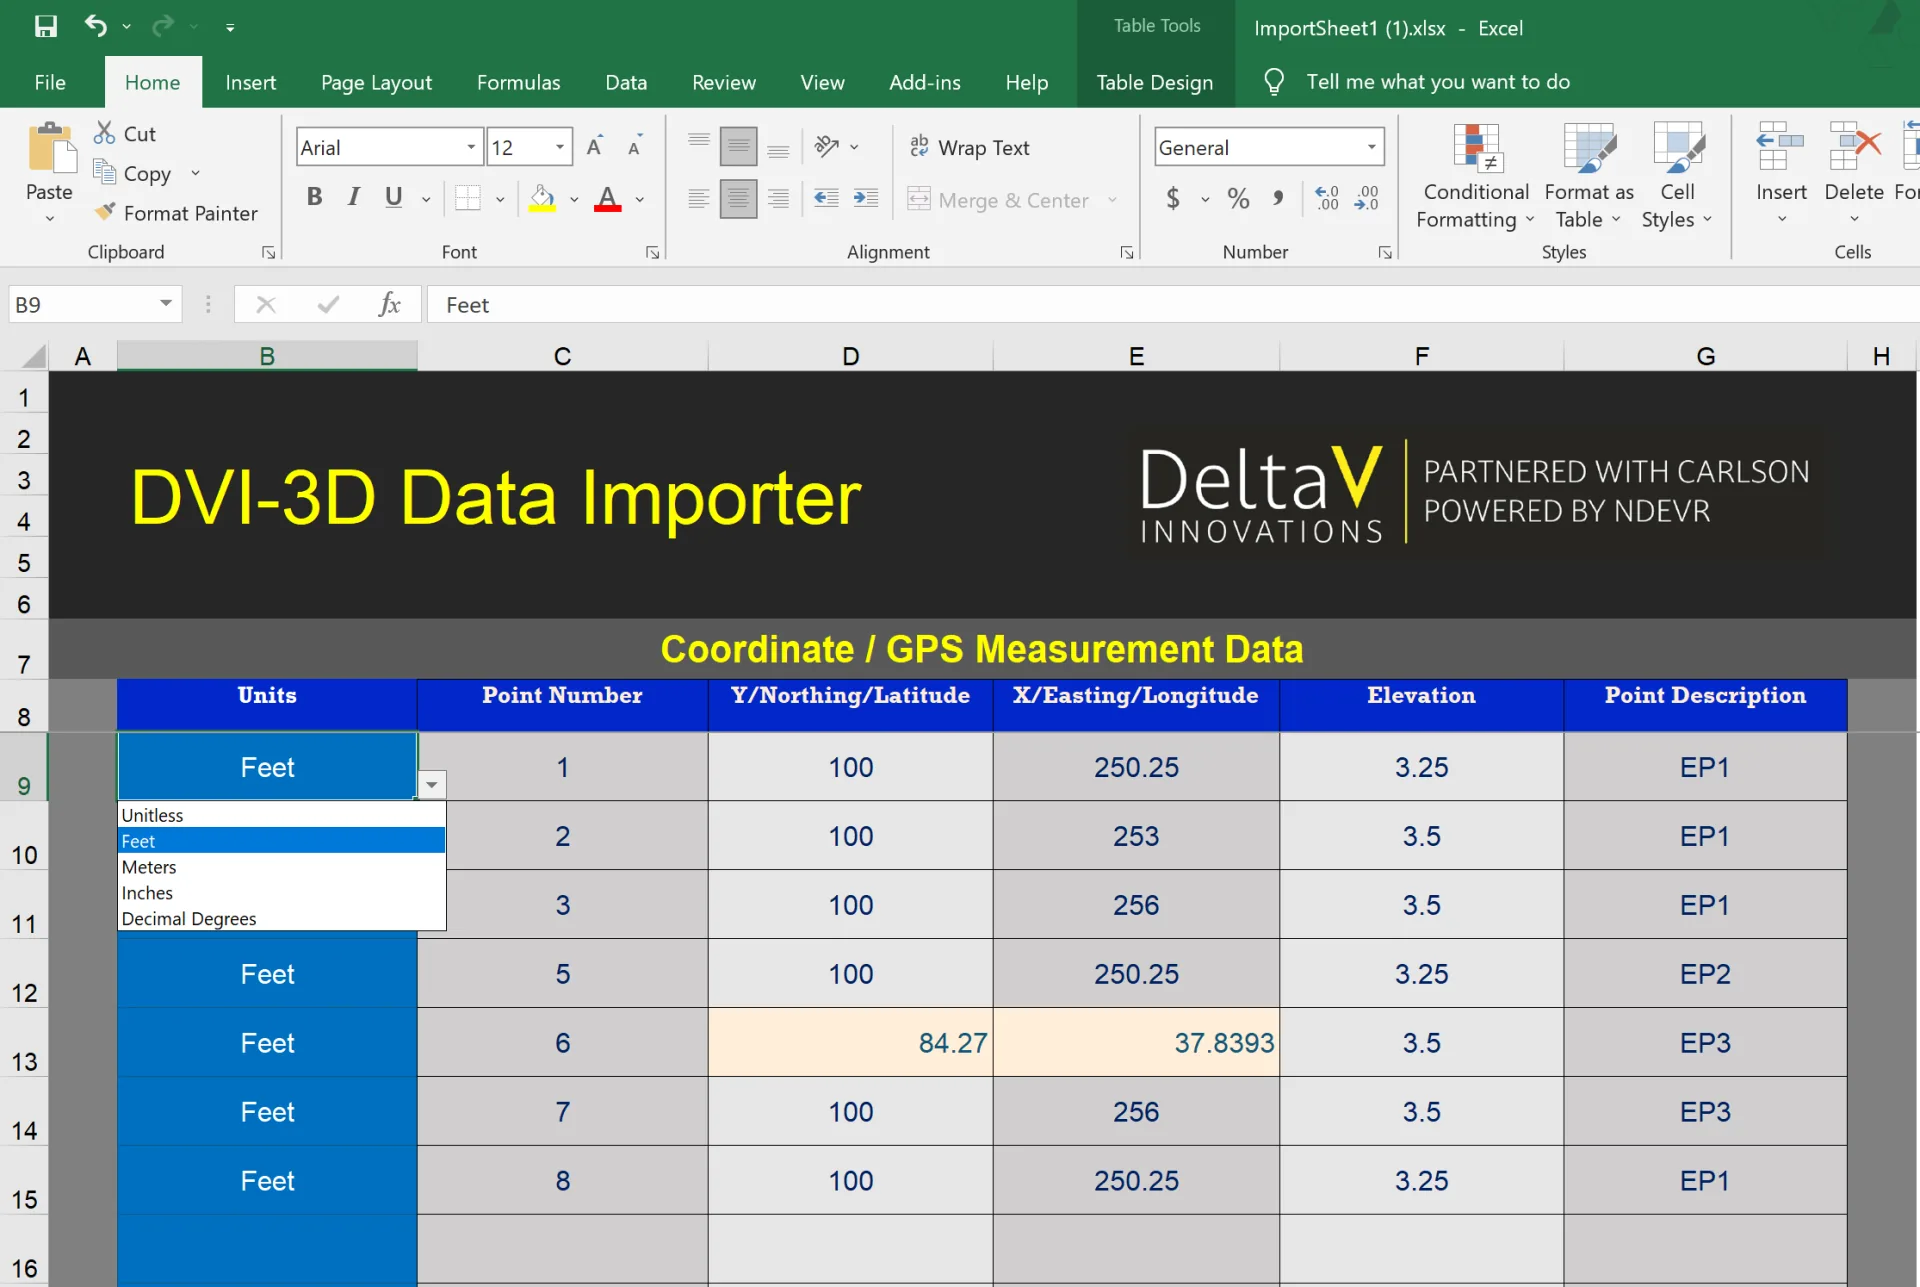The image size is (1920, 1287).
Task: Select the column D header
Action: [850, 356]
